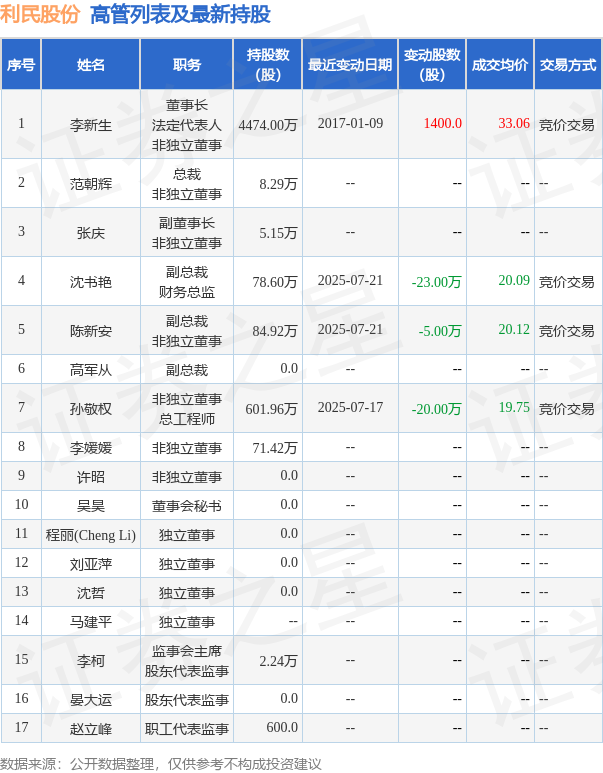Click the date 2025-07-17
This screenshot has width=603, height=773.
[350, 407]
